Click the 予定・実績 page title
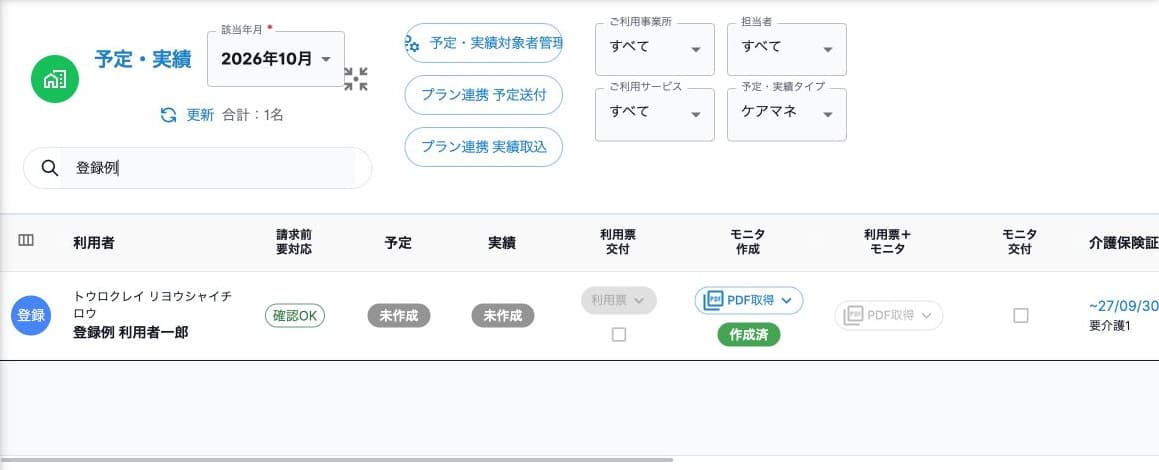1159x470 pixels. [143, 59]
